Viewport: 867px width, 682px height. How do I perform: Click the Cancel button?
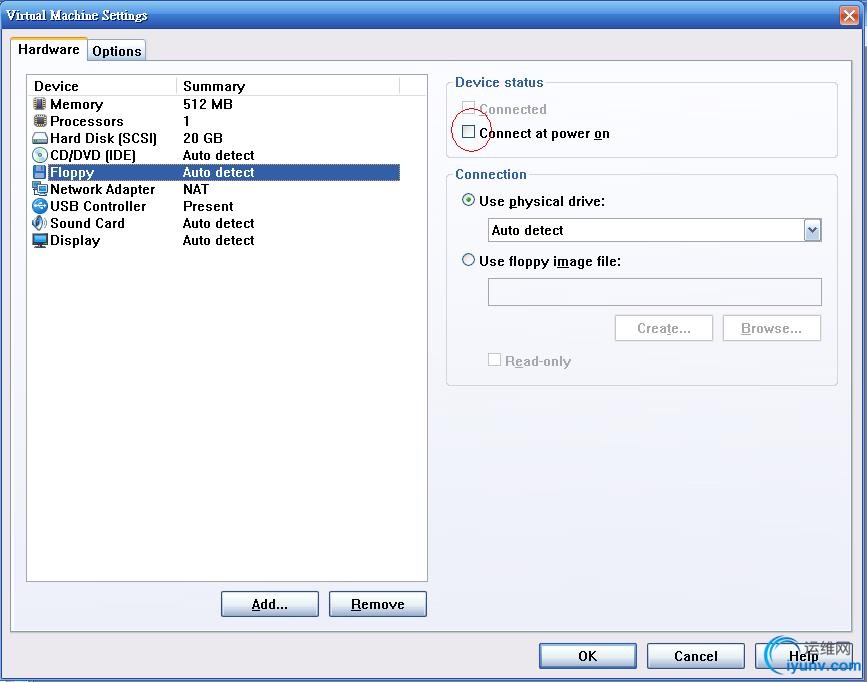[696, 656]
